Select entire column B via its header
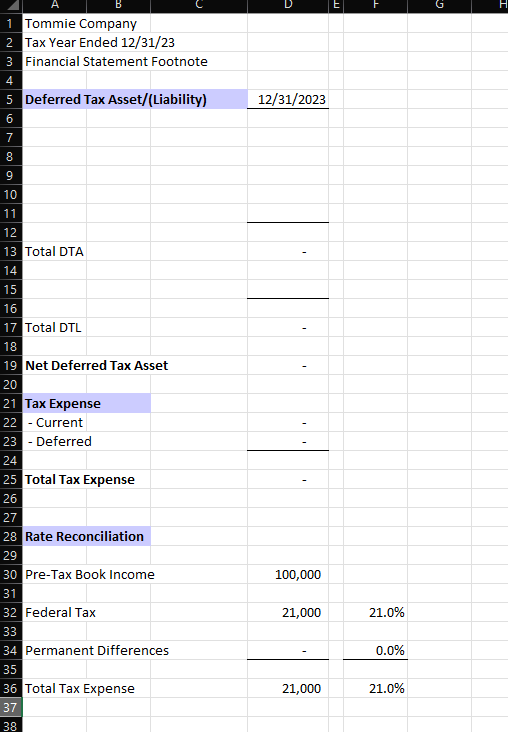The height and width of the screenshot is (732, 508). pyautogui.click(x=119, y=6)
